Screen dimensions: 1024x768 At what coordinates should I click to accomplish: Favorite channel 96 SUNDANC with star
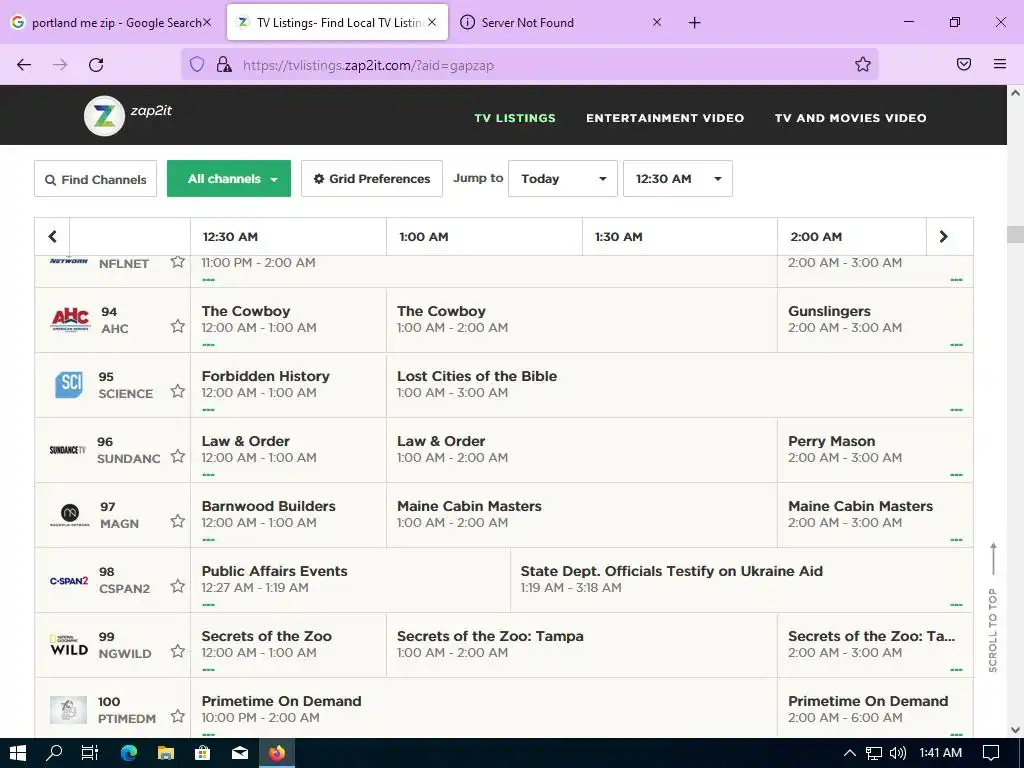click(178, 456)
